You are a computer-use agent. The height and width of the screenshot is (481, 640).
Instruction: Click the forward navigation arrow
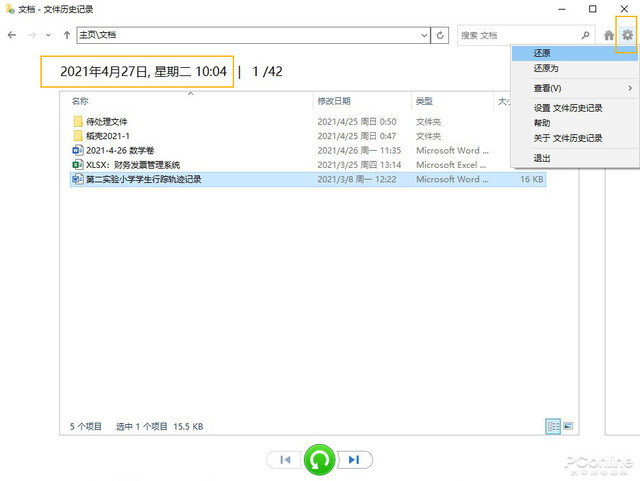(31, 35)
